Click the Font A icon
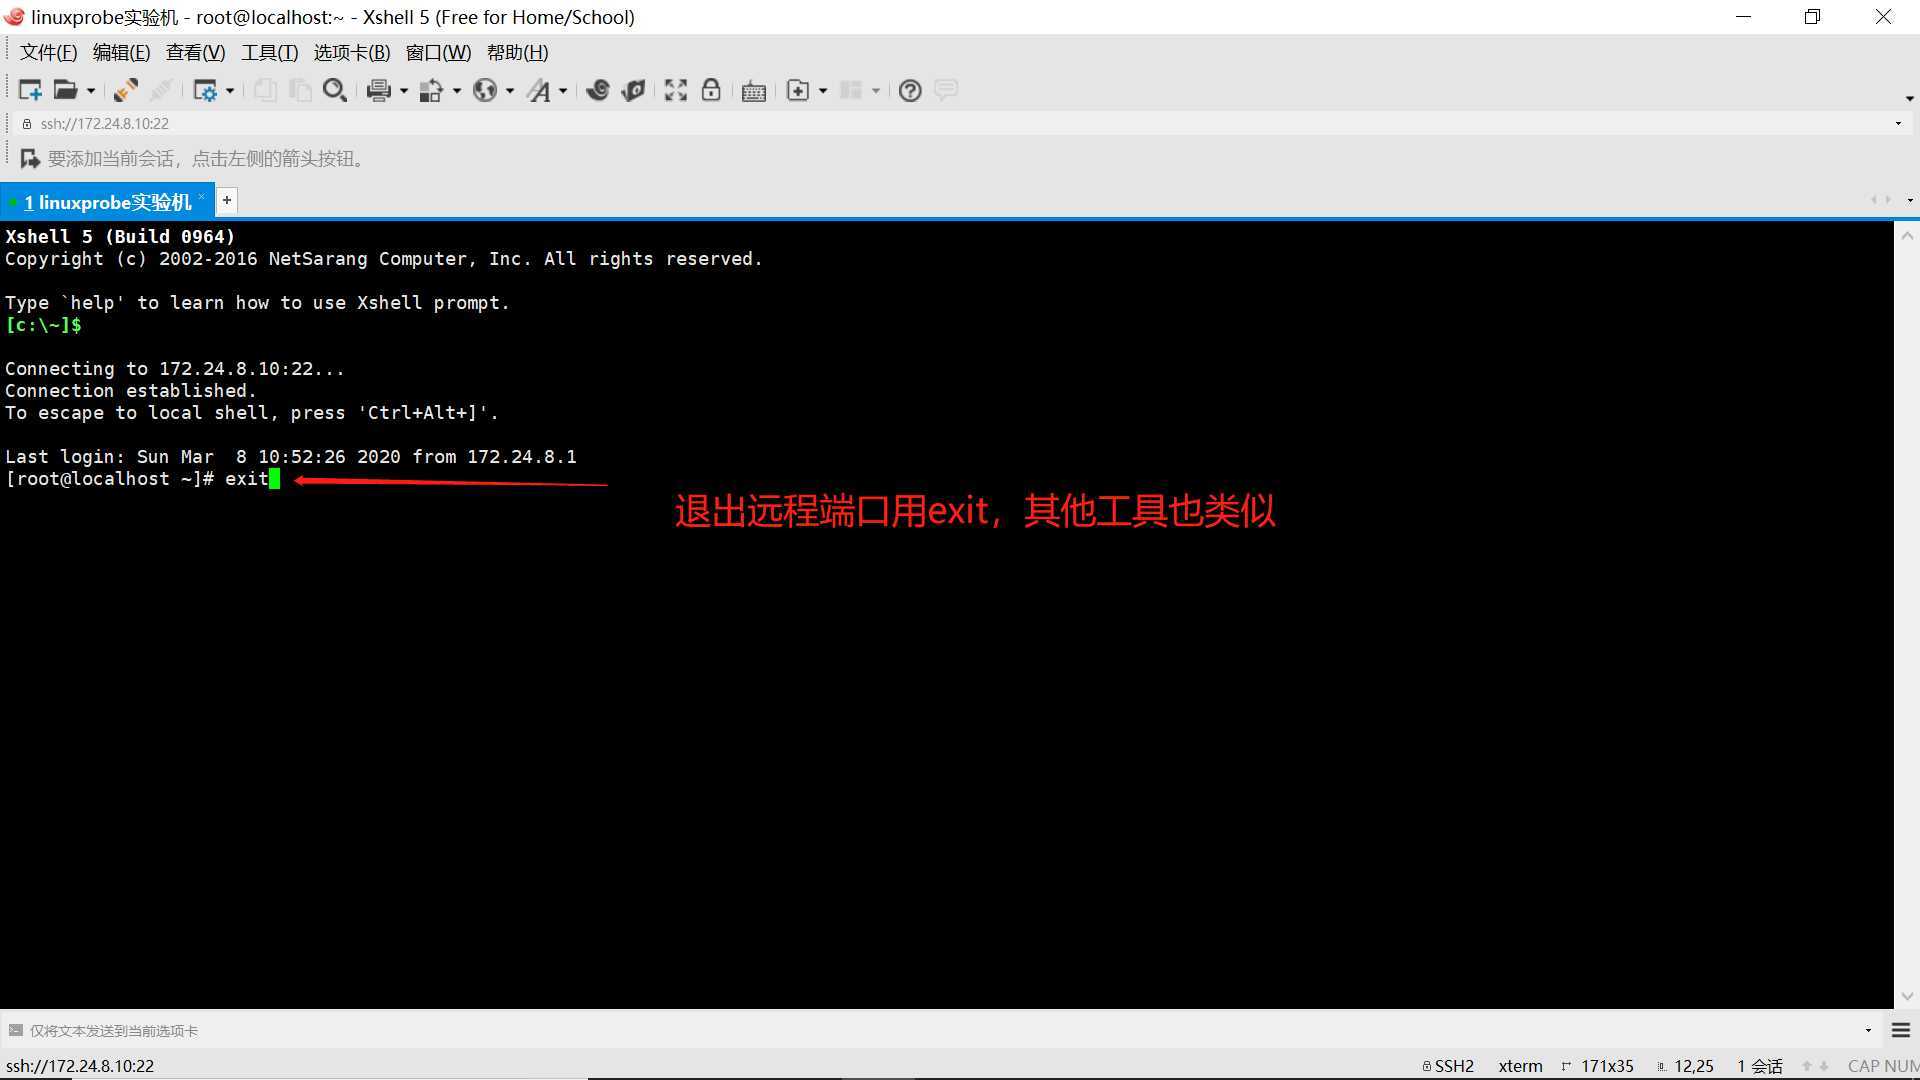The height and width of the screenshot is (1080, 1920). coord(539,90)
